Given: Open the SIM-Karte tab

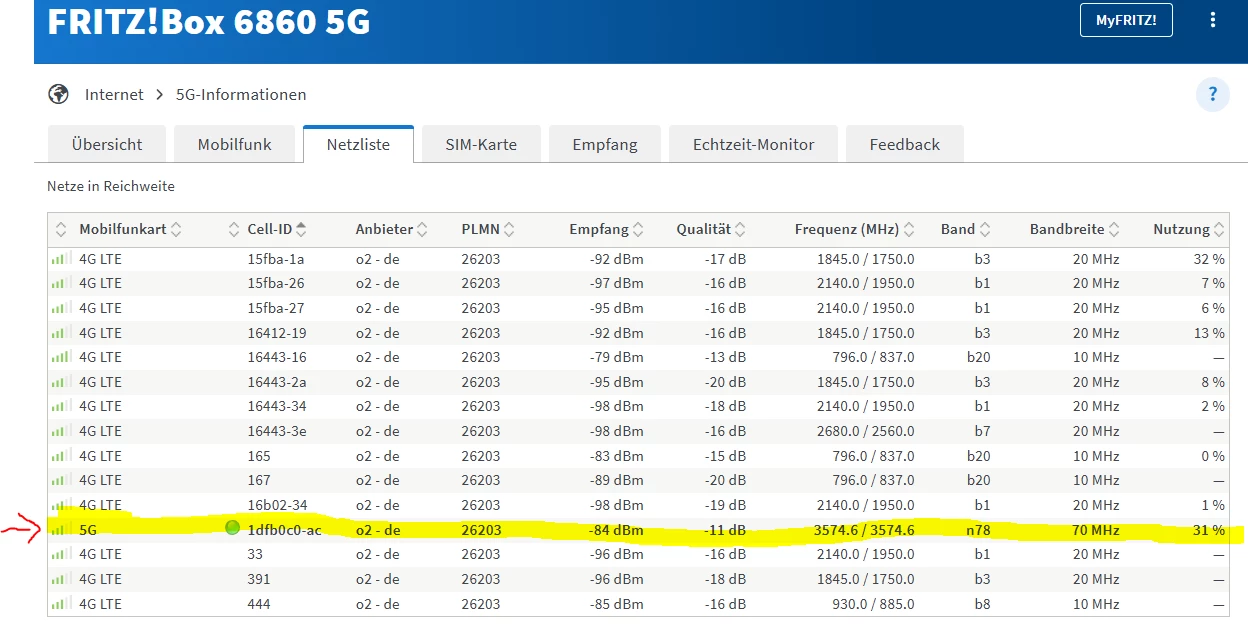Looking at the screenshot, I should [x=481, y=144].
